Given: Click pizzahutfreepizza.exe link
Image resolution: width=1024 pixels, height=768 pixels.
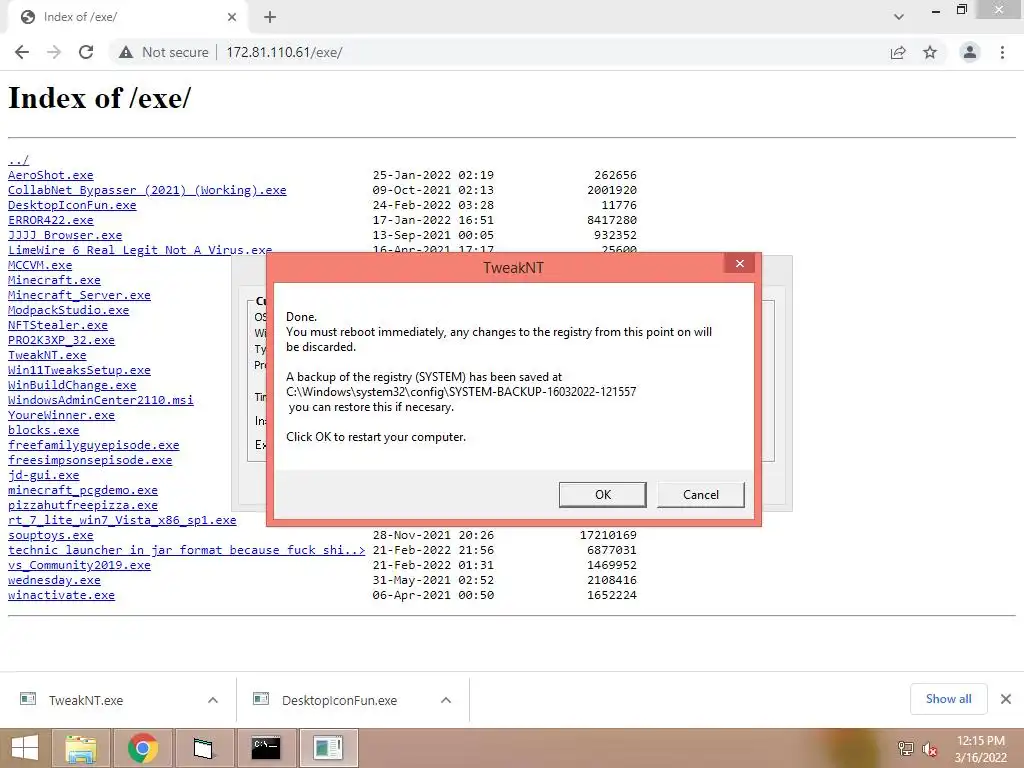Looking at the screenshot, I should tap(83, 505).
